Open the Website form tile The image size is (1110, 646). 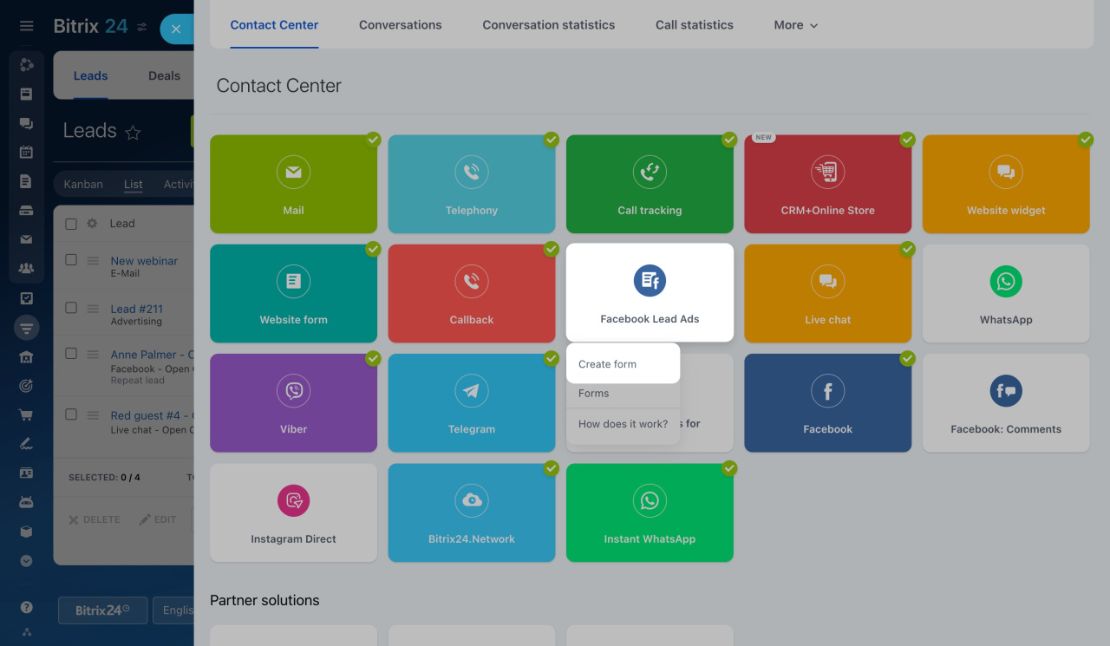tap(293, 294)
